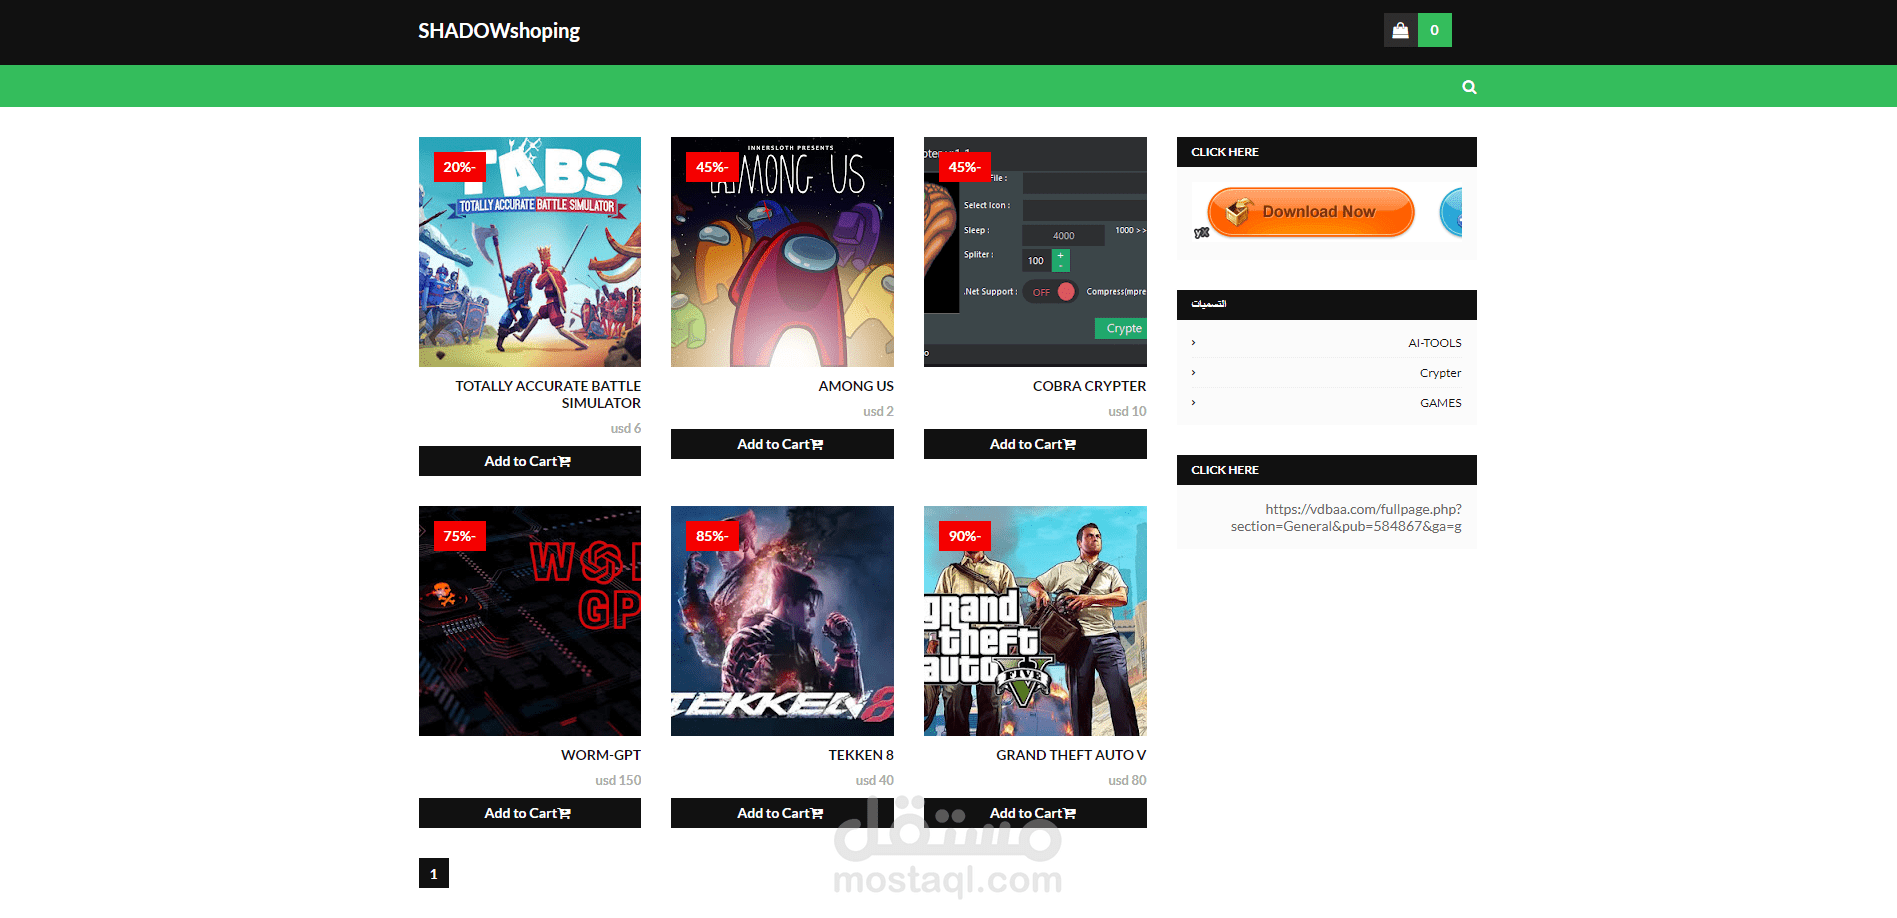Click the orange Download Now button
This screenshot has height=918, width=1897.
pos(1311,212)
